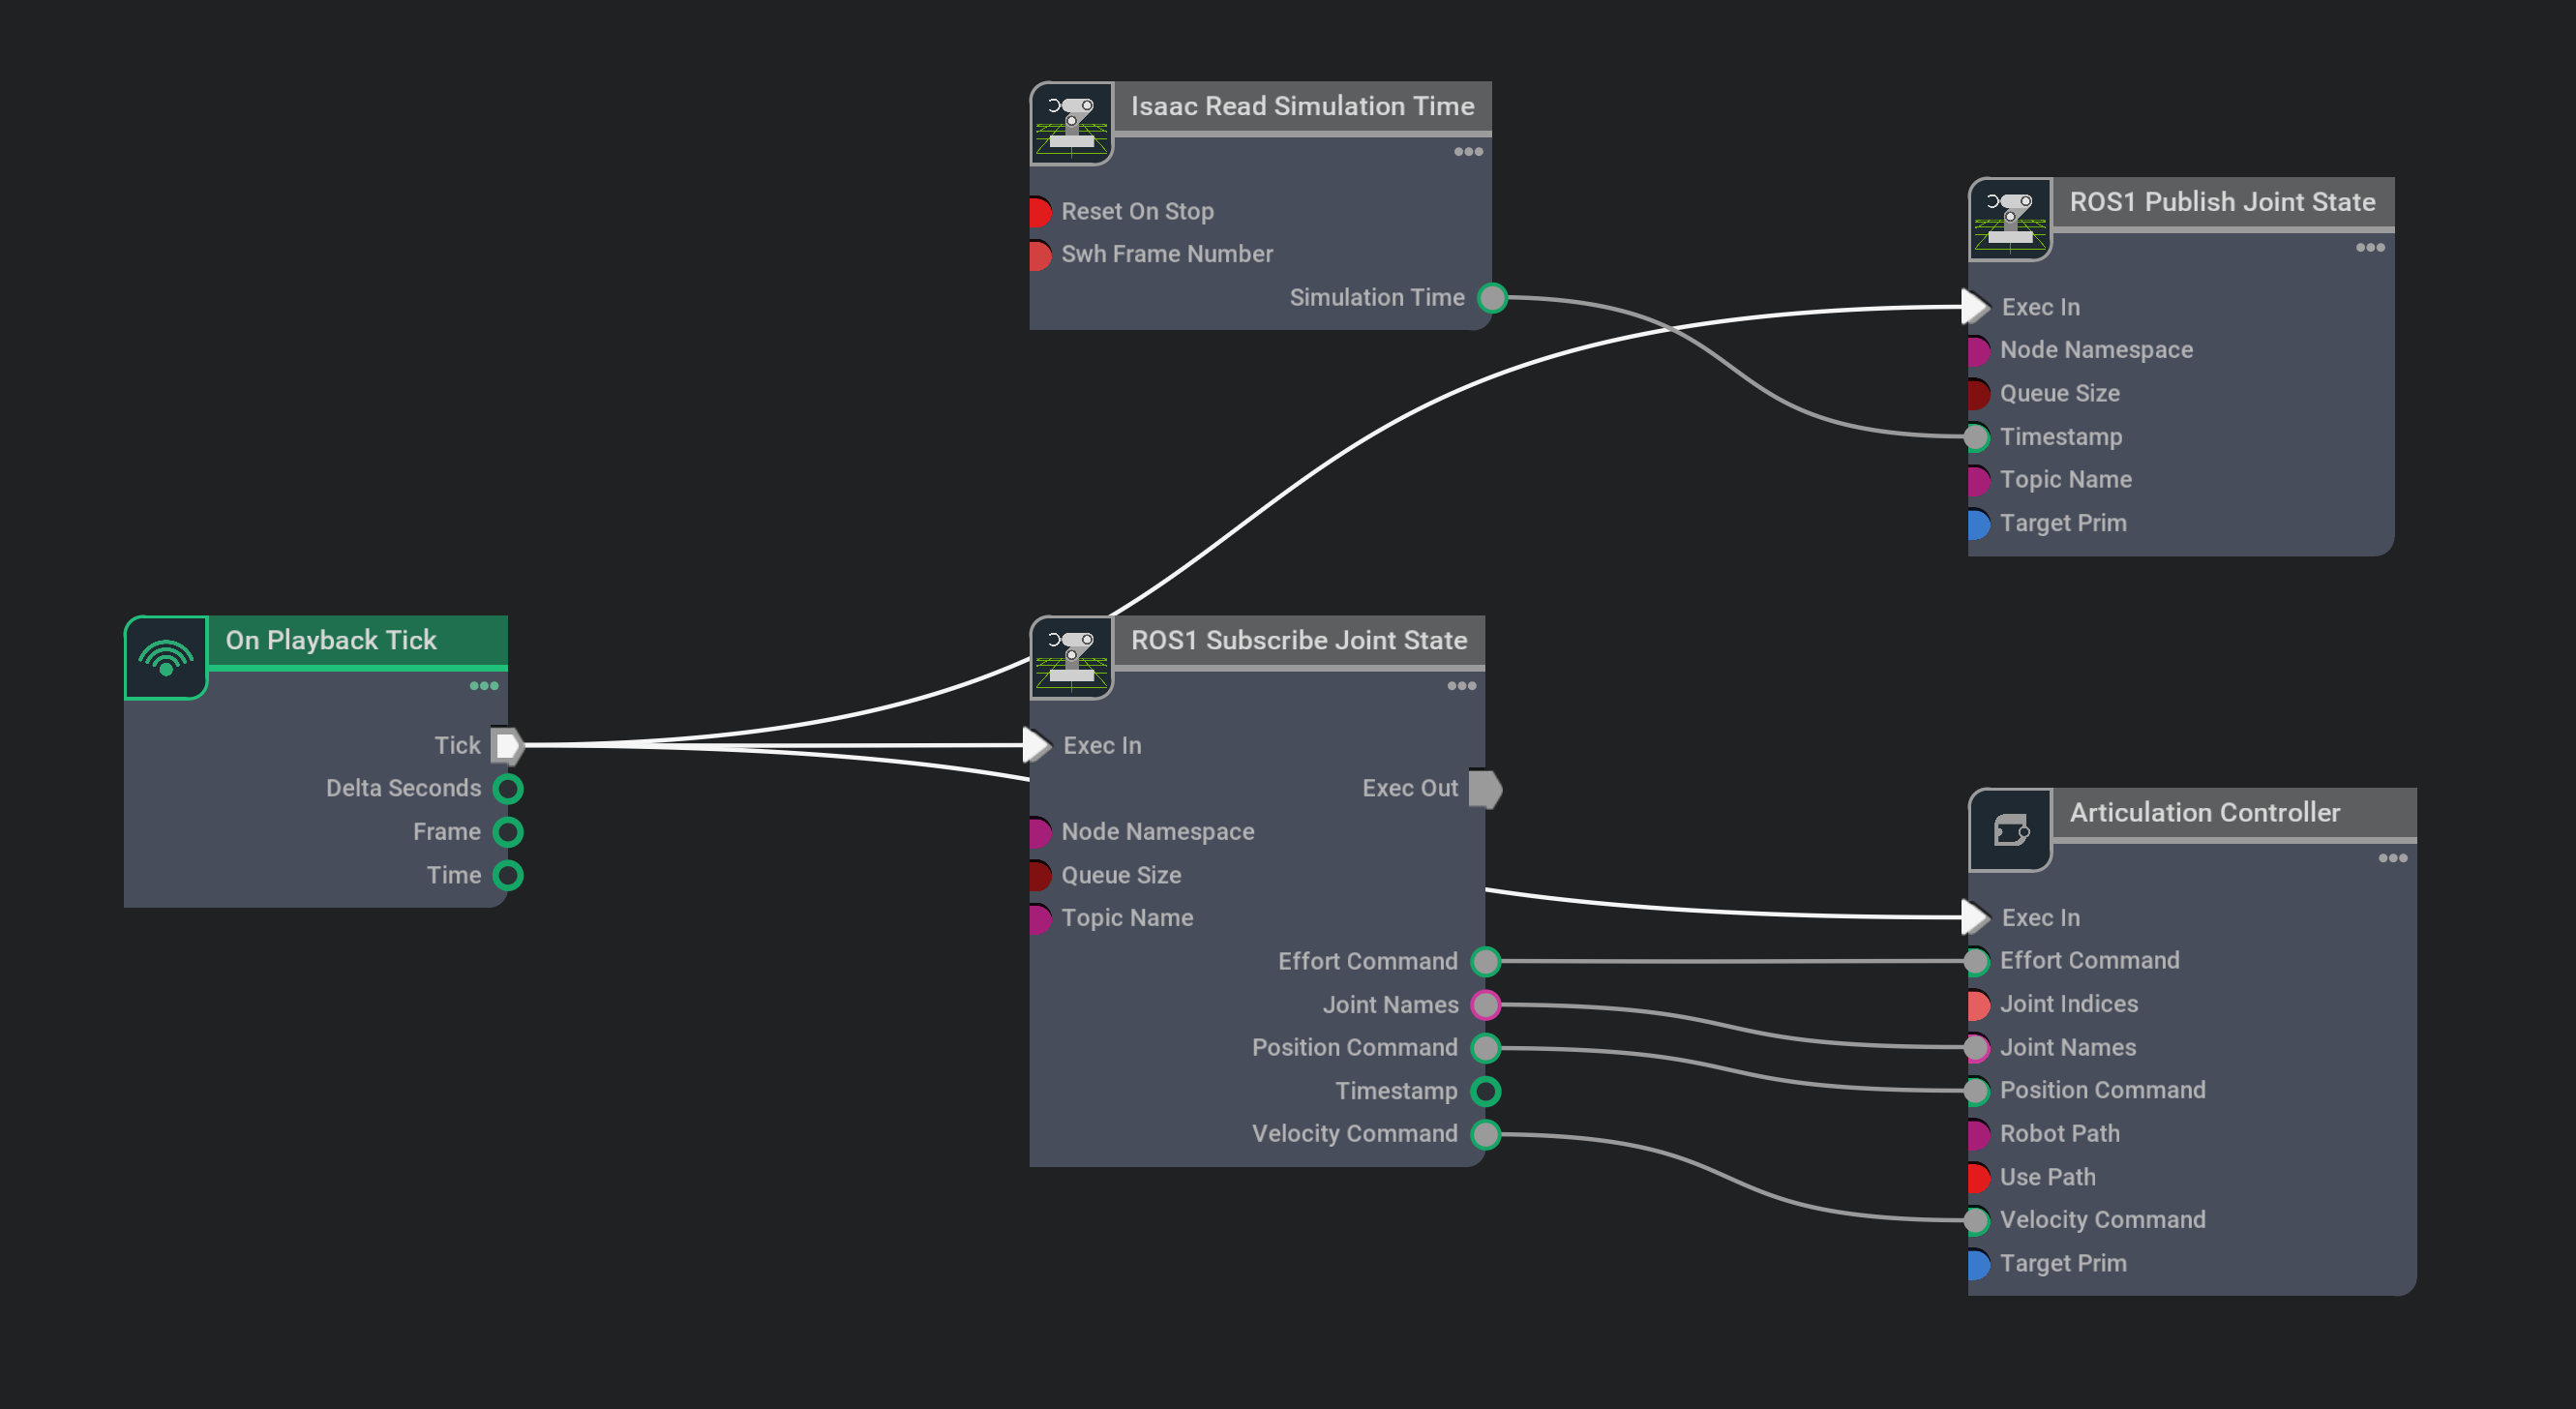Screen dimensions: 2576x1409
Task: Click the Subscribe Timestamp output port
Action: tap(1486, 1092)
